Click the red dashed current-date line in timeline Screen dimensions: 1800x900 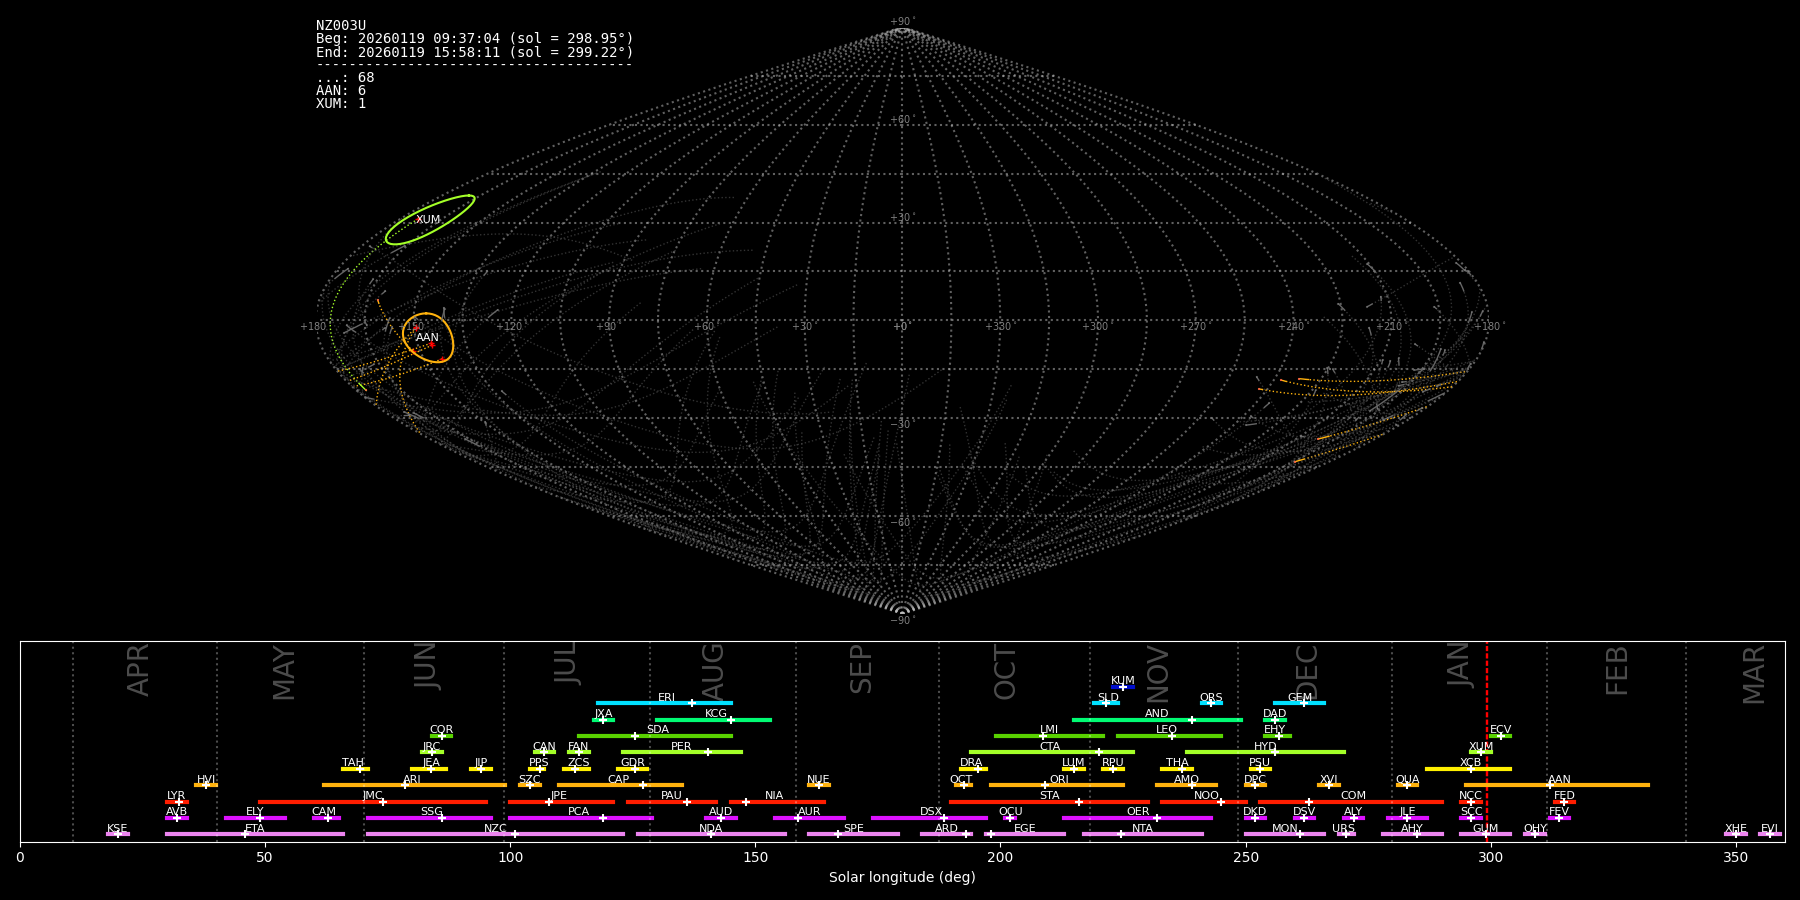(1487, 740)
